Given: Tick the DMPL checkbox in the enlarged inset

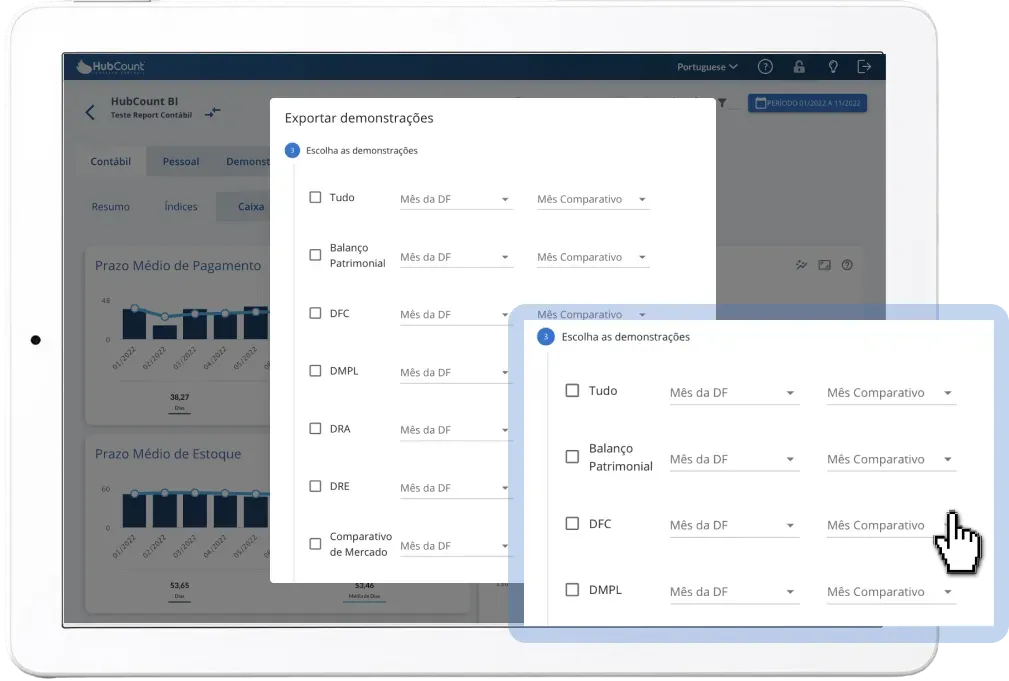Looking at the screenshot, I should click(572, 590).
